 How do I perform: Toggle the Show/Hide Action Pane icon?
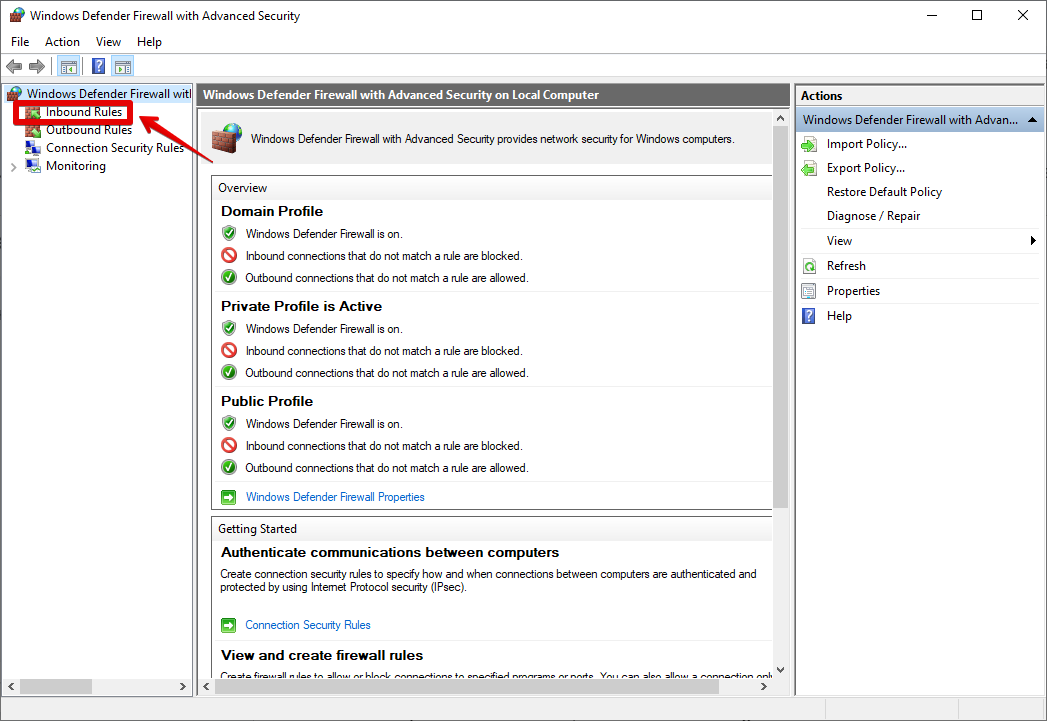[122, 67]
